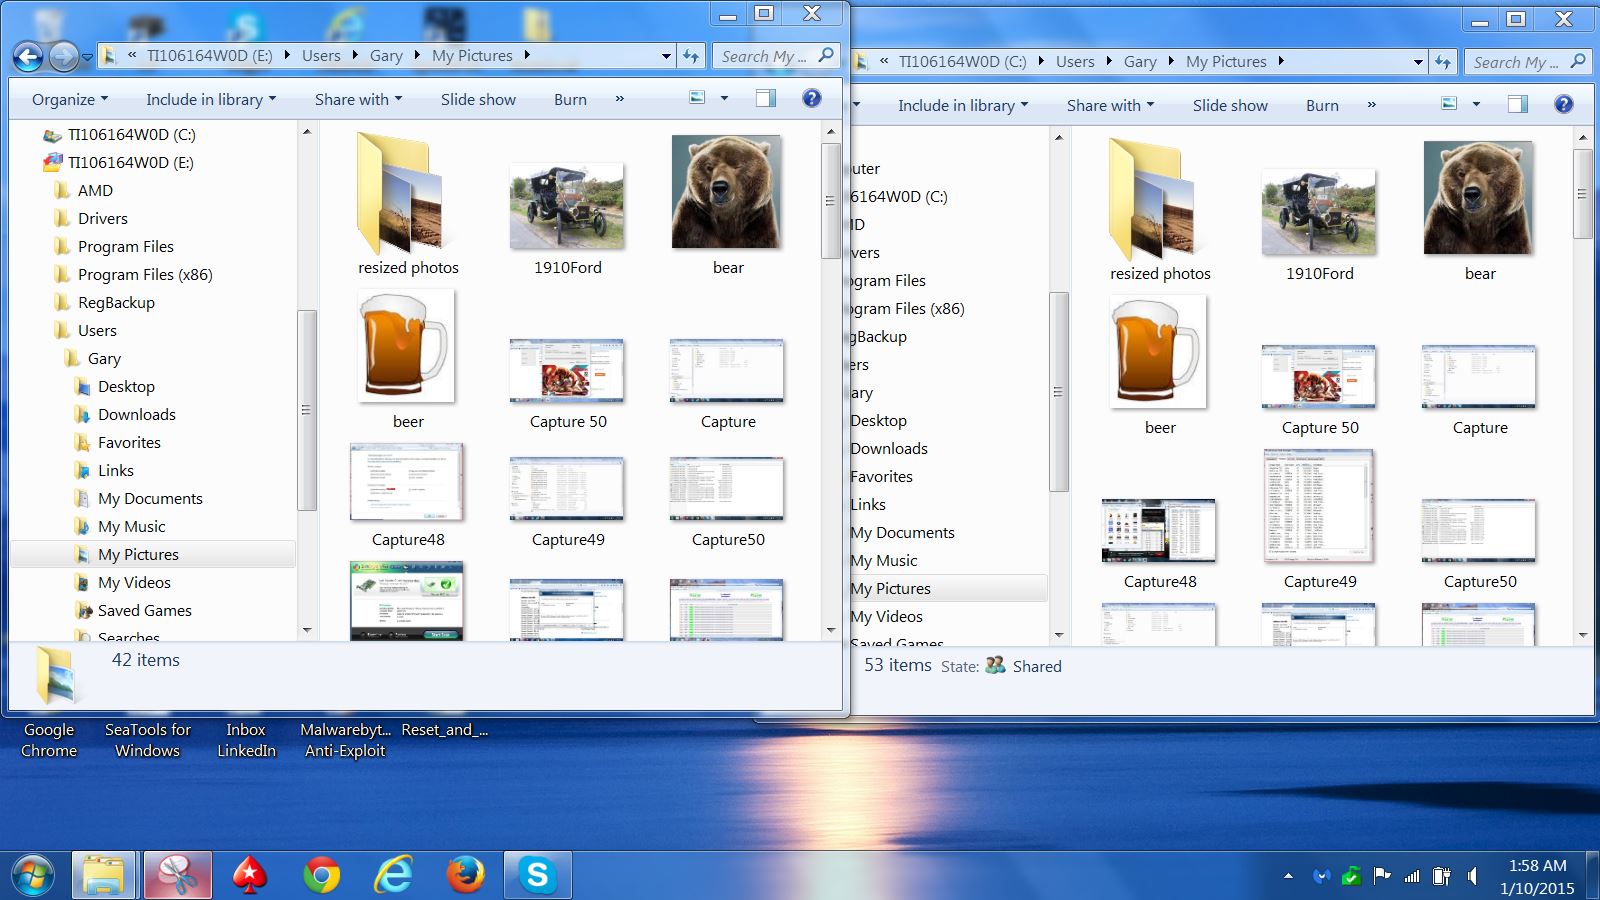
Task: Expand Include in library menu in right window
Action: 962,105
